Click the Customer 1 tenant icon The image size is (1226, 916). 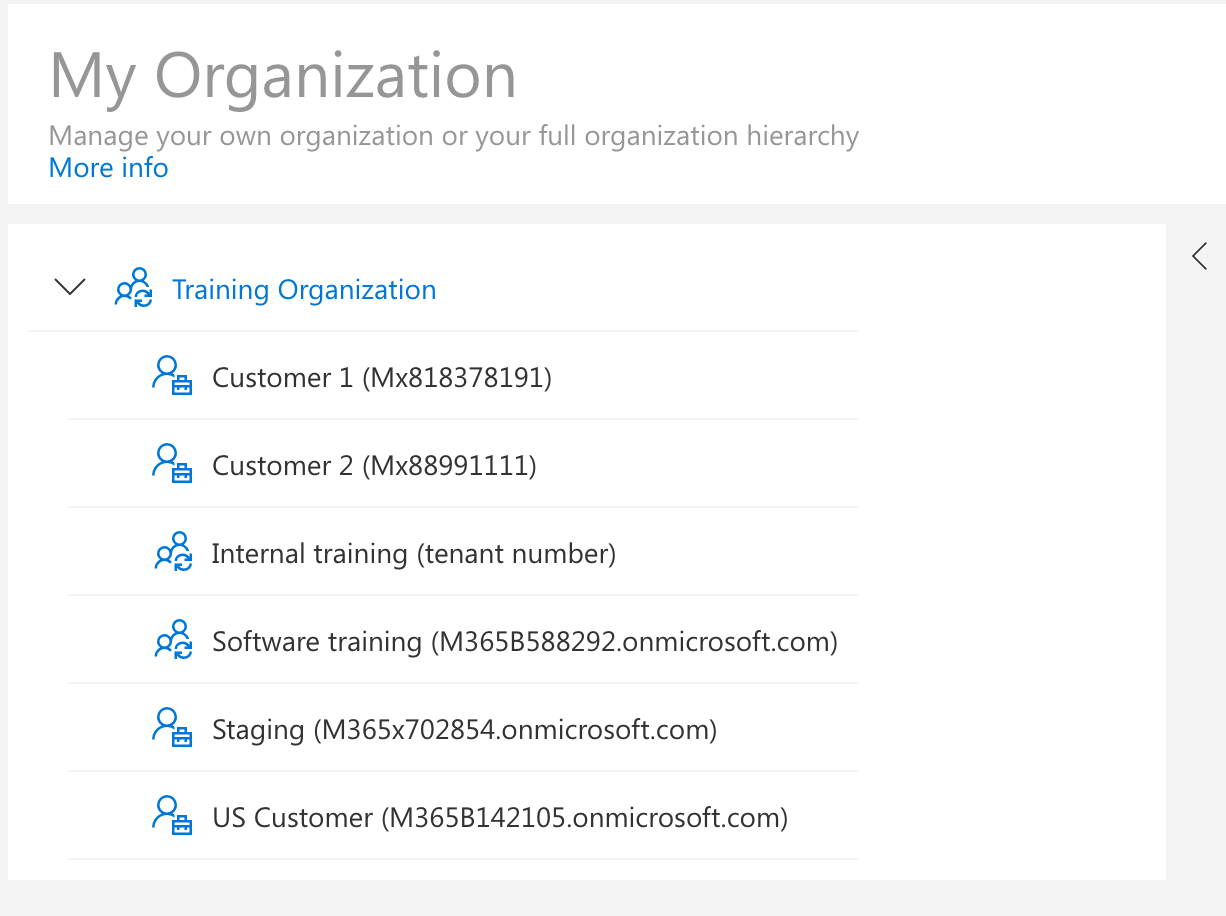click(x=171, y=376)
